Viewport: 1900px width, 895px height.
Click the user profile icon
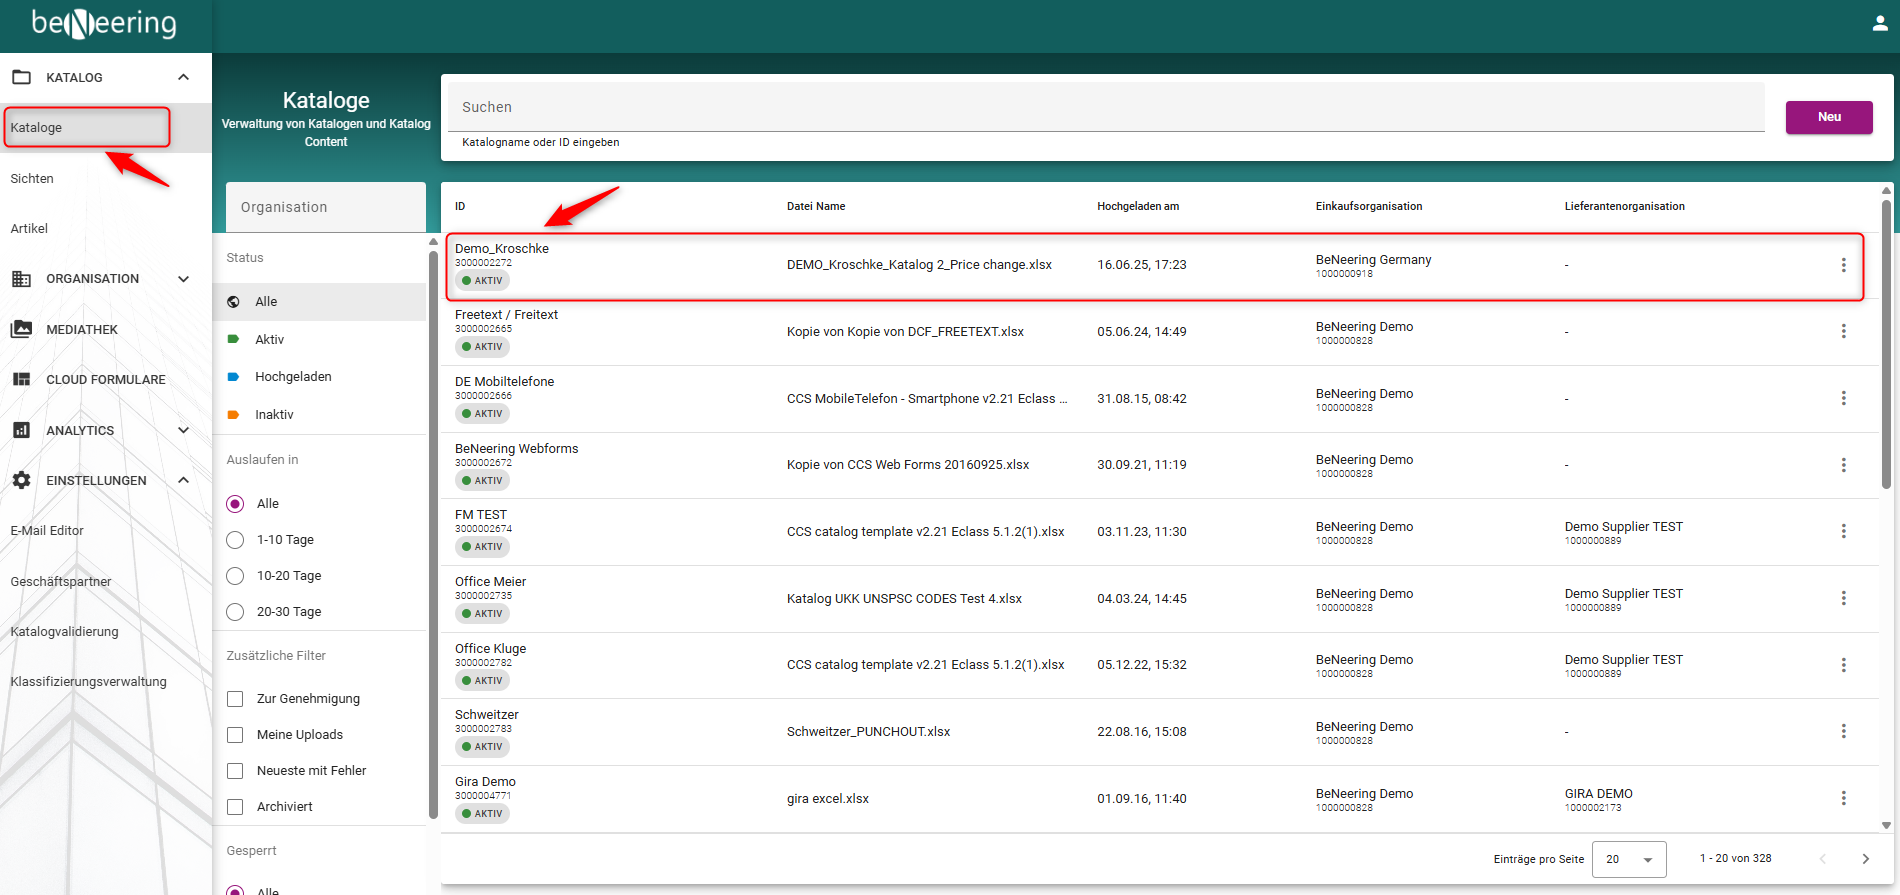[x=1879, y=23]
